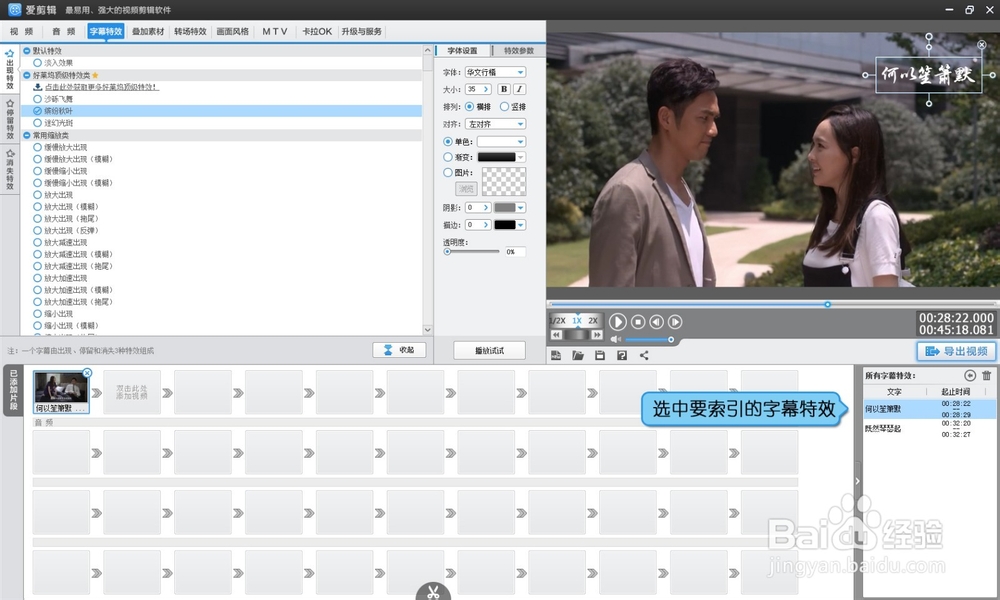Switch to the 转场特效 tab
This screenshot has width=1000, height=600.
pyautogui.click(x=190, y=31)
